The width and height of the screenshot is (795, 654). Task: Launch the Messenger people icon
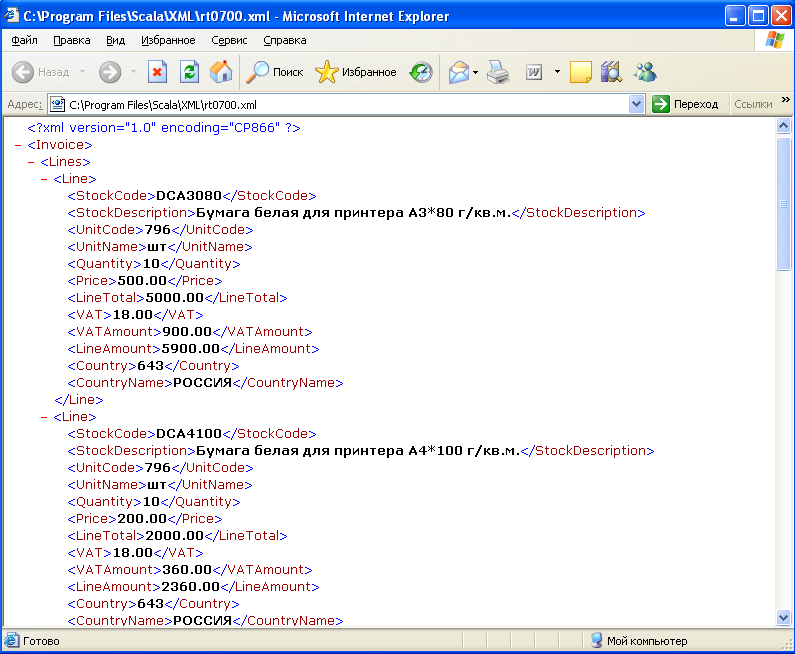click(645, 72)
